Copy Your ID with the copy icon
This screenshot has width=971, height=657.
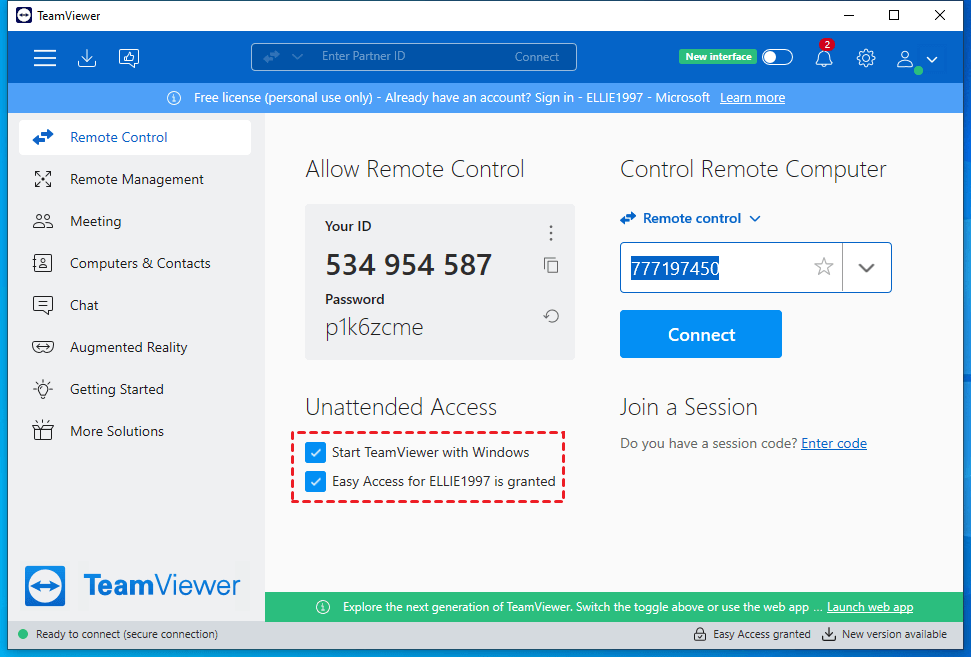tap(551, 265)
